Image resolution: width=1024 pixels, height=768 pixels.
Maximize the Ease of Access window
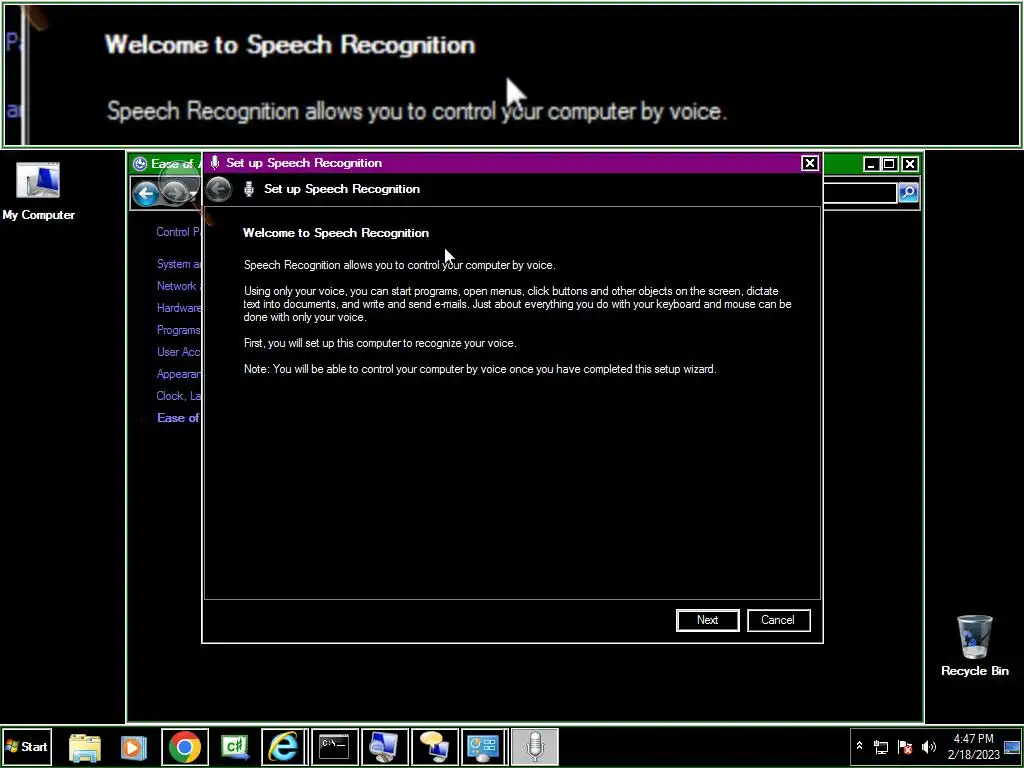(x=889, y=164)
